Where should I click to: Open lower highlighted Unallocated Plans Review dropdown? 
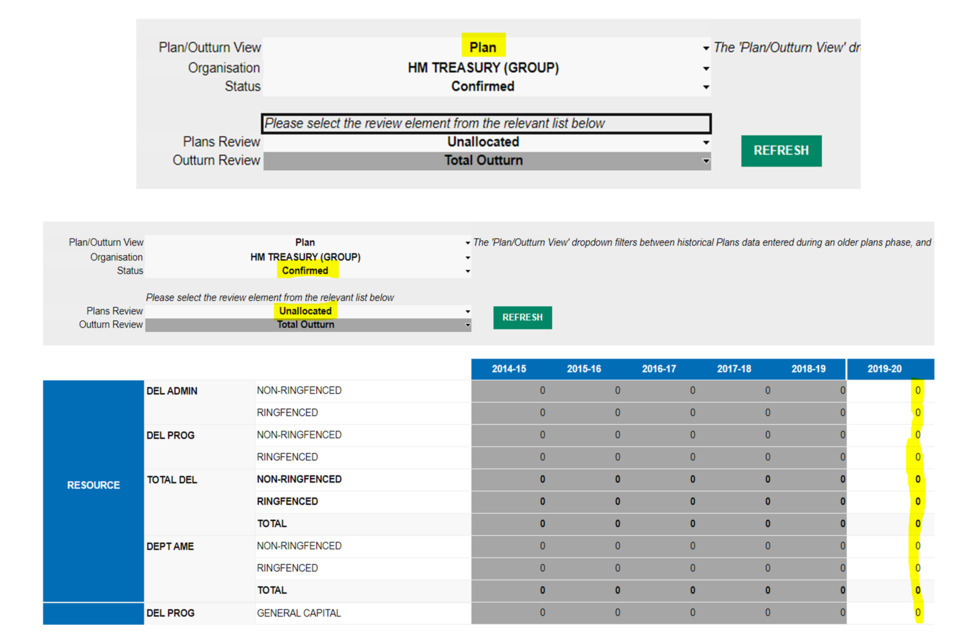(x=467, y=311)
